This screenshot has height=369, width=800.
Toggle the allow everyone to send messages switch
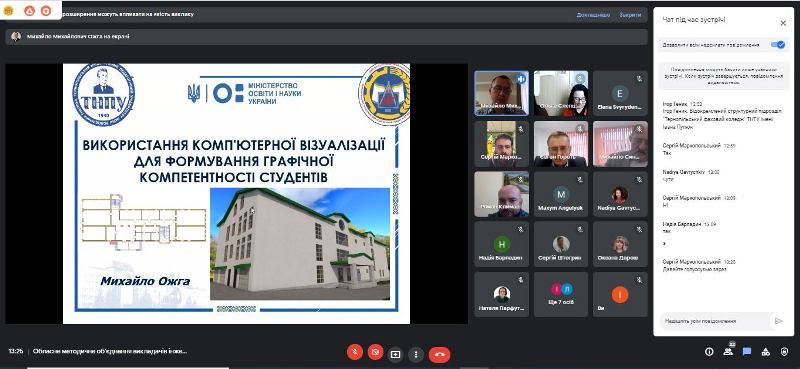click(778, 45)
